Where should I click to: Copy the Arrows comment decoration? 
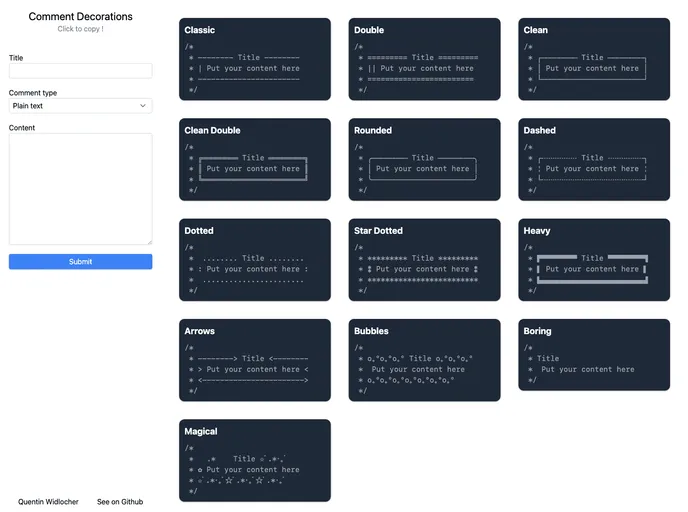pos(254,360)
